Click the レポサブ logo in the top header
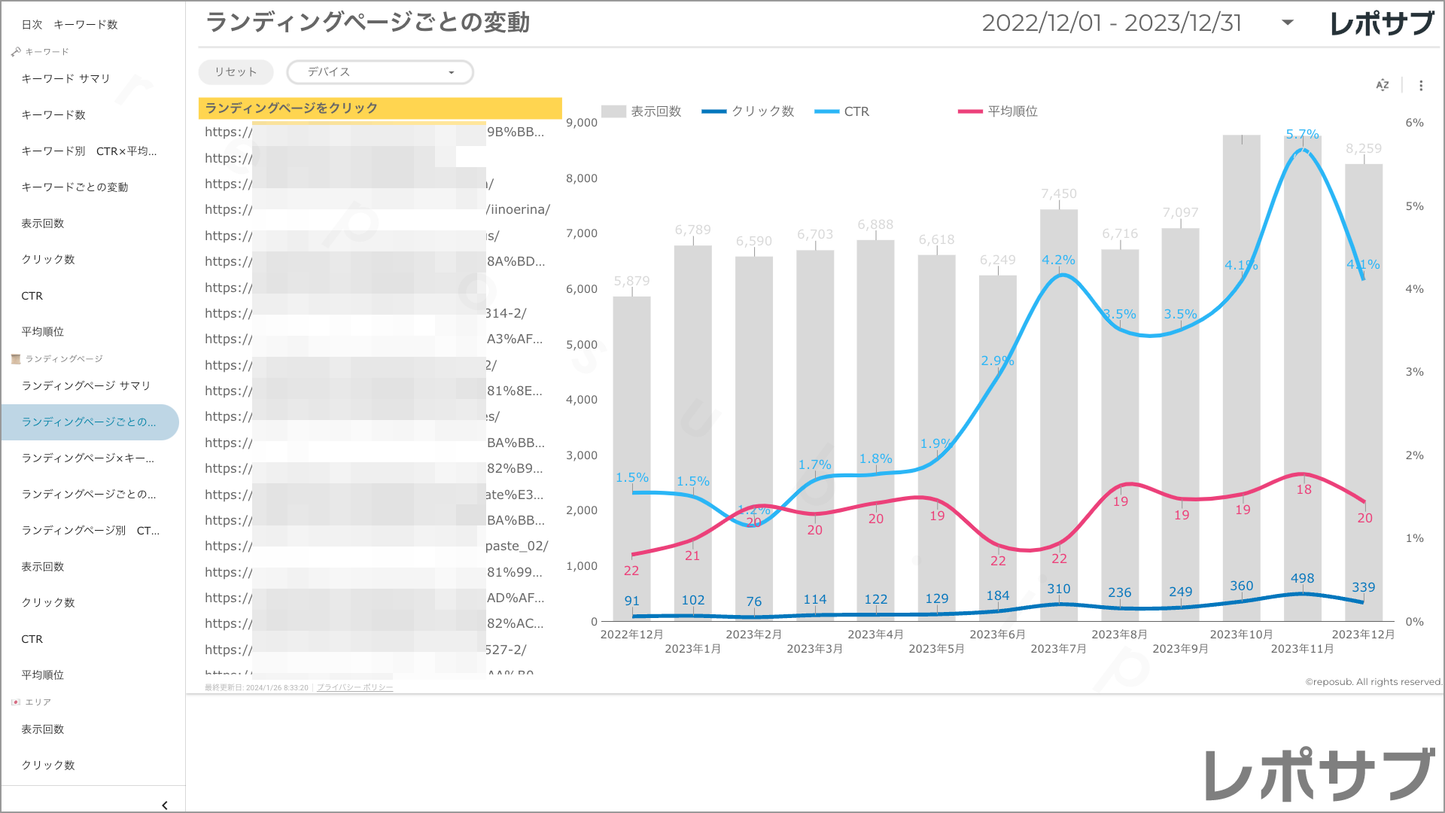 pos(1381,24)
